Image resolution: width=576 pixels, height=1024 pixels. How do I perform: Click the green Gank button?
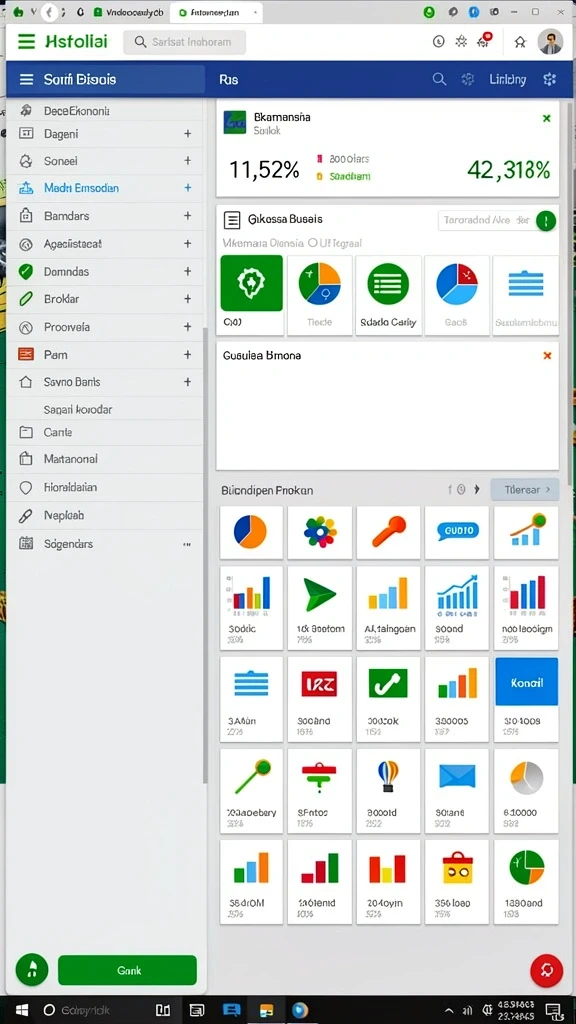pyautogui.click(x=127, y=970)
